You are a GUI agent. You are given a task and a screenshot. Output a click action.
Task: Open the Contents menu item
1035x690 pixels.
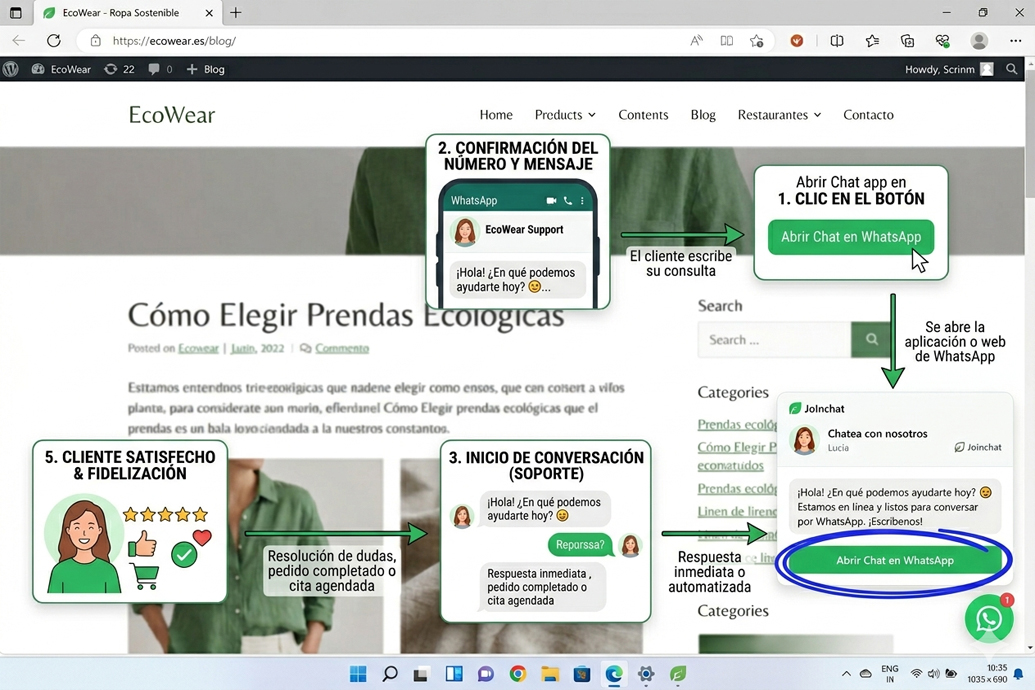643,115
